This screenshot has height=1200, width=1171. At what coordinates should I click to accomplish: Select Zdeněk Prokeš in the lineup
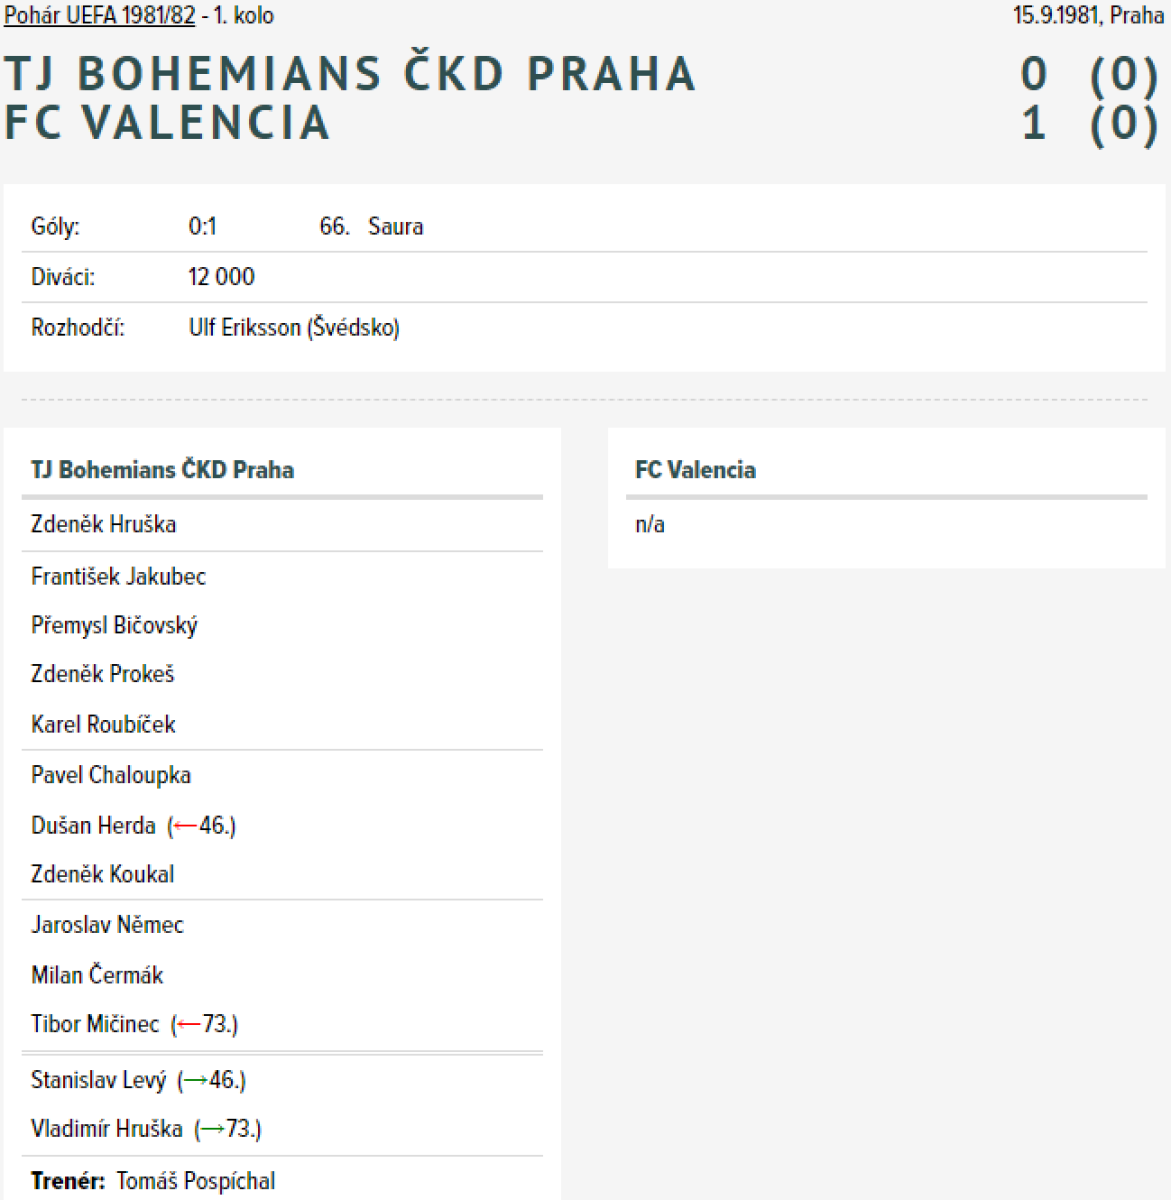[x=102, y=675]
